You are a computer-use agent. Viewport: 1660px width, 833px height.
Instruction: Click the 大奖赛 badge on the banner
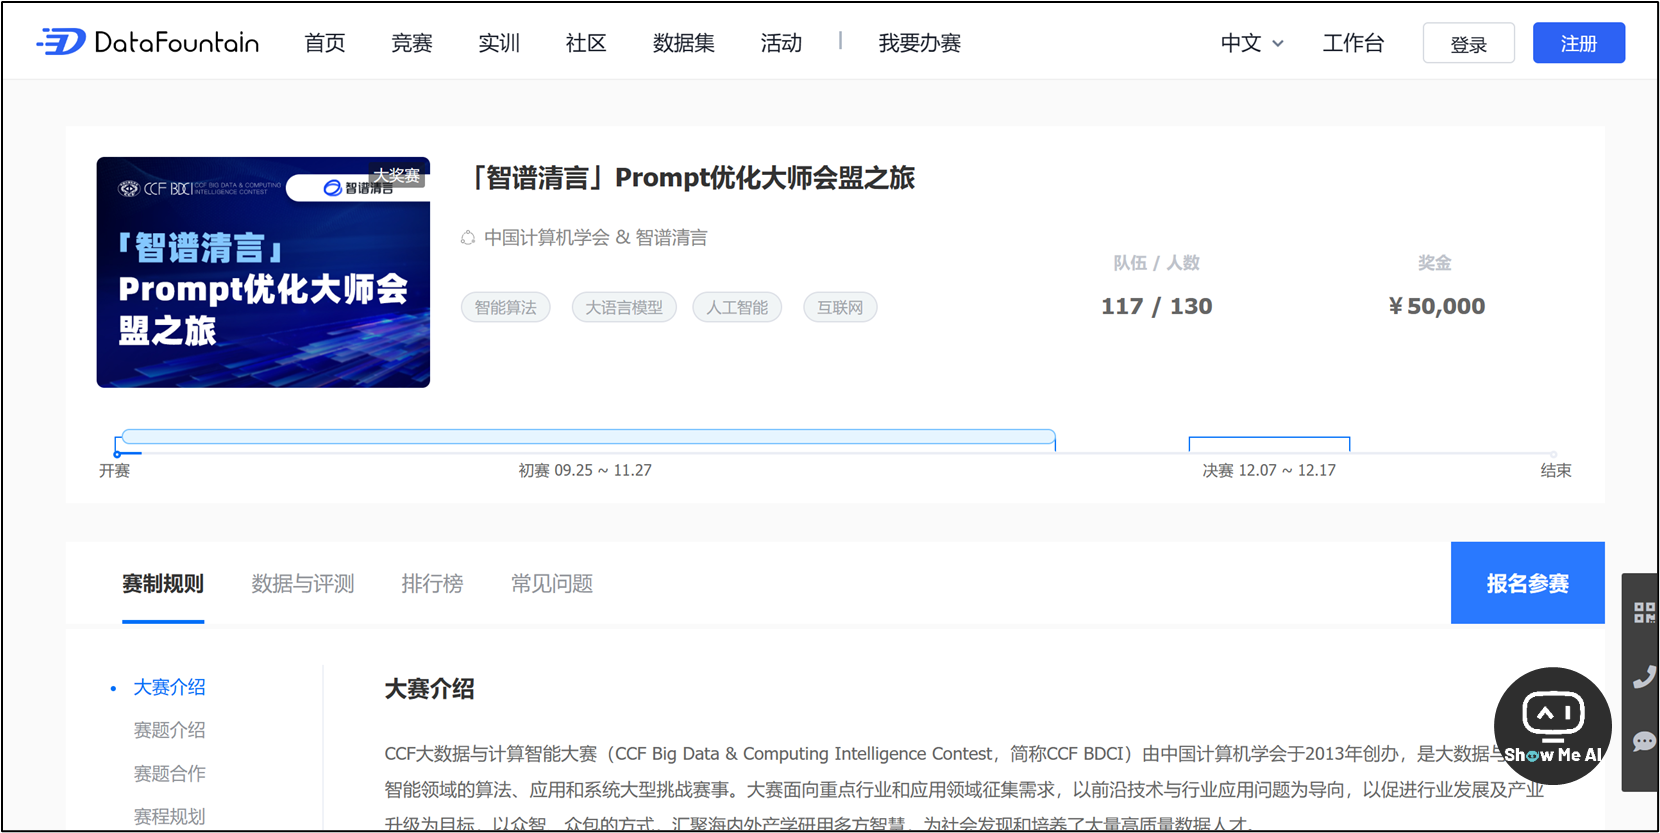point(397,176)
